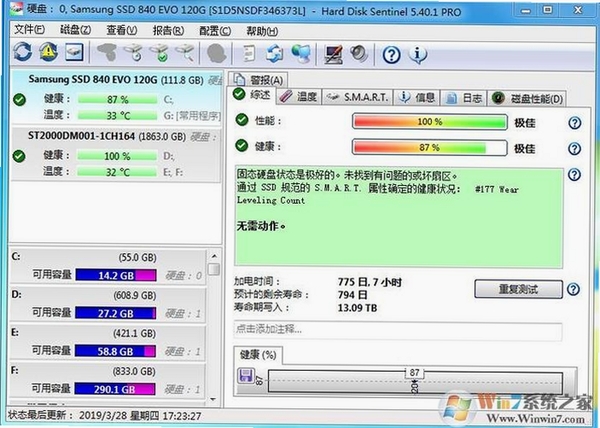
Task: Click the floppy save icon in health graph
Action: point(246,376)
